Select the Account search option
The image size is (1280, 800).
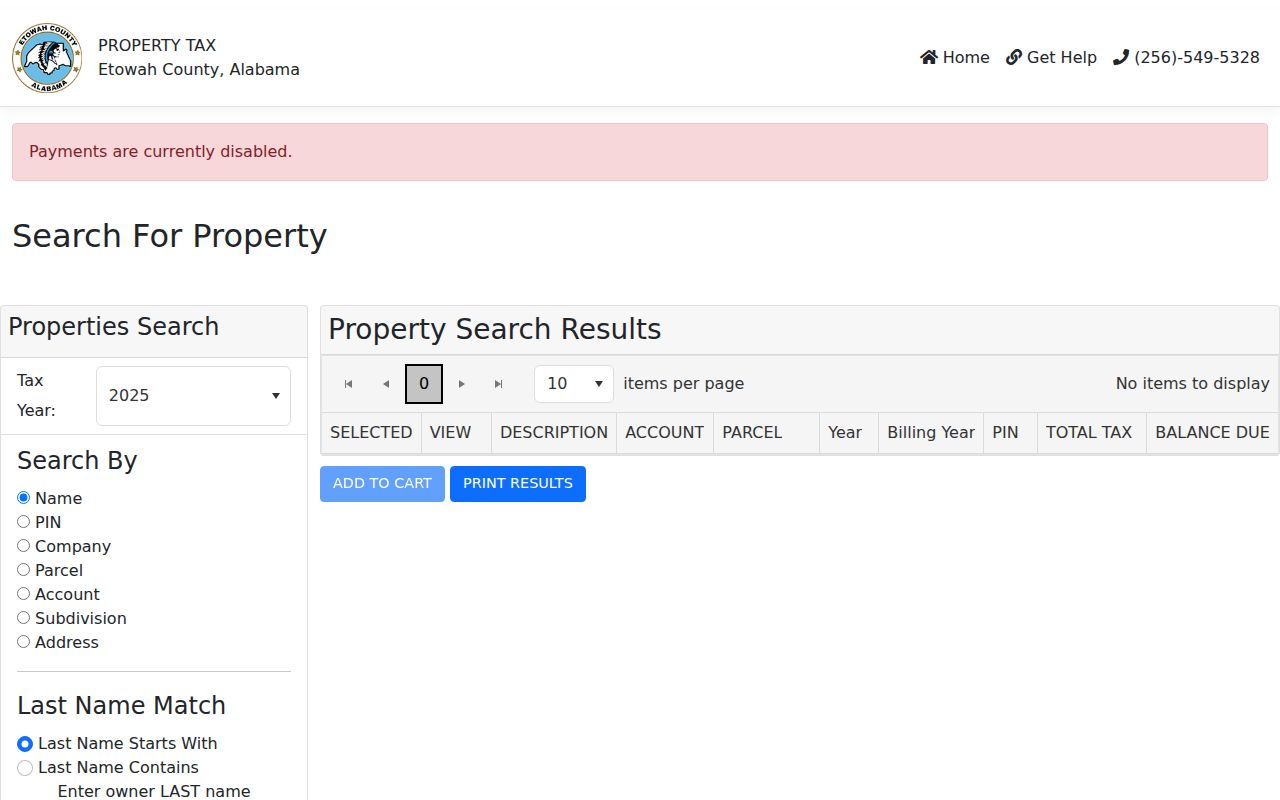pyautogui.click(x=23, y=594)
